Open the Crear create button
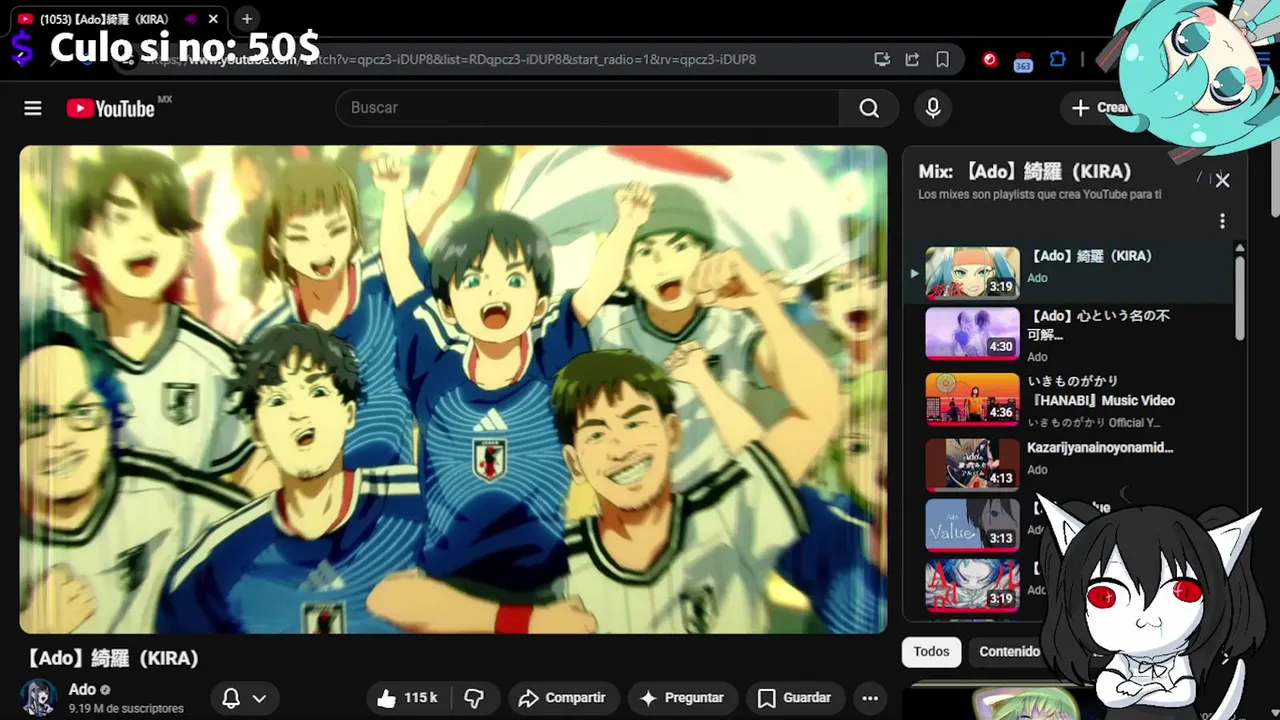The image size is (1280, 720). [x=1098, y=108]
